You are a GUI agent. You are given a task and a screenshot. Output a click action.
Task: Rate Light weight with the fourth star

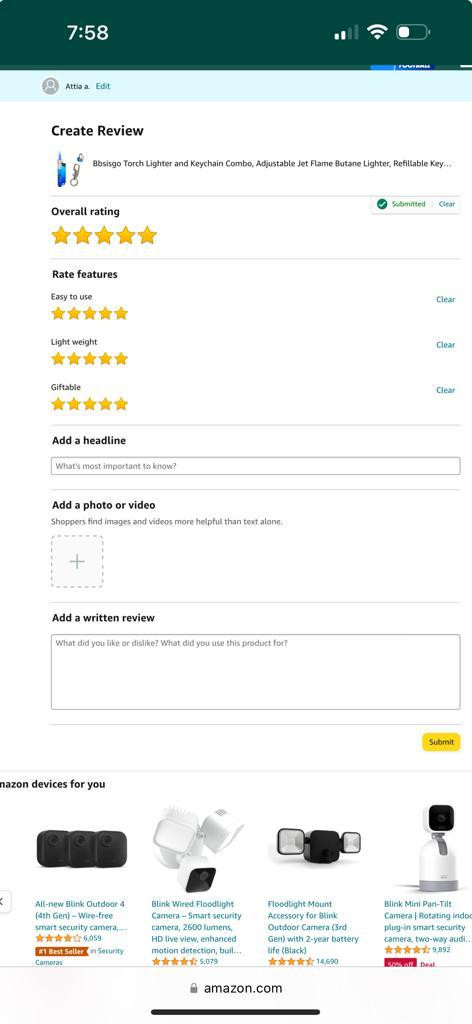105,359
